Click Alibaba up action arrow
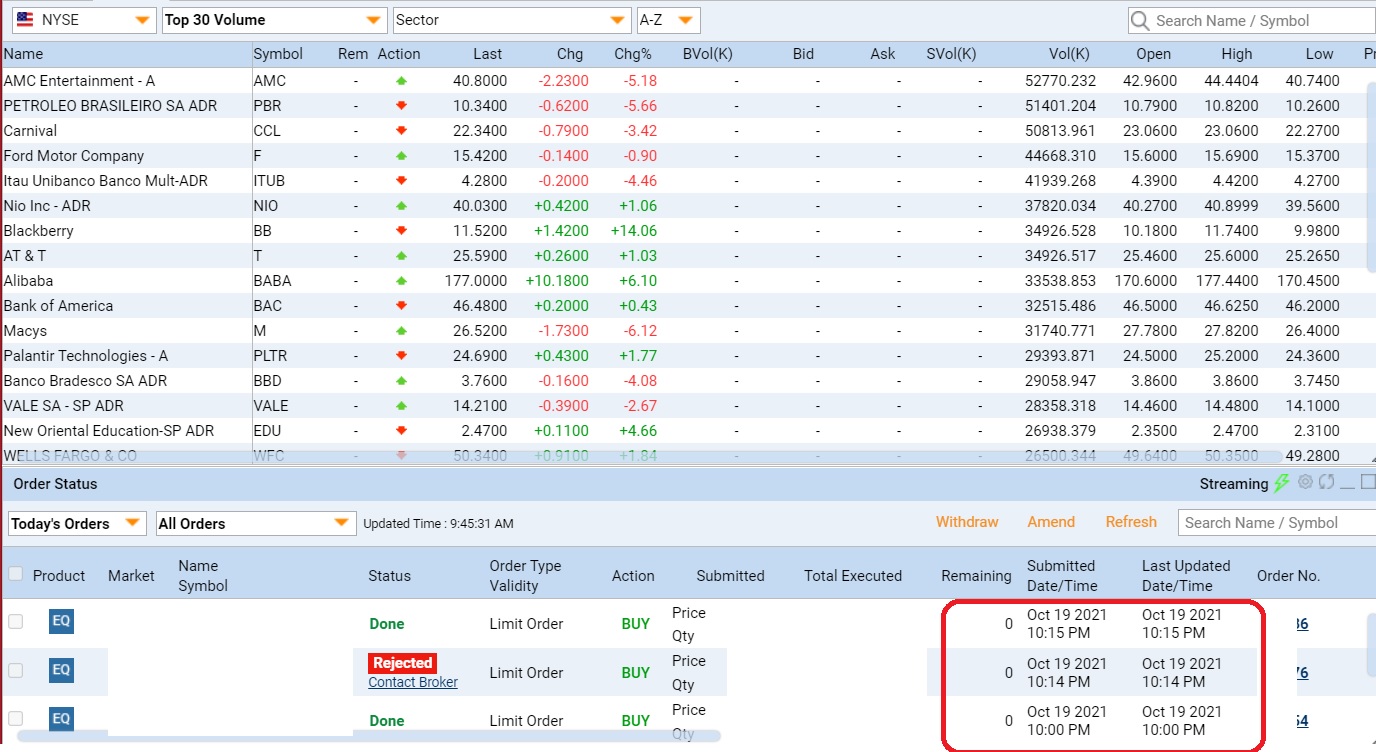 (402, 281)
